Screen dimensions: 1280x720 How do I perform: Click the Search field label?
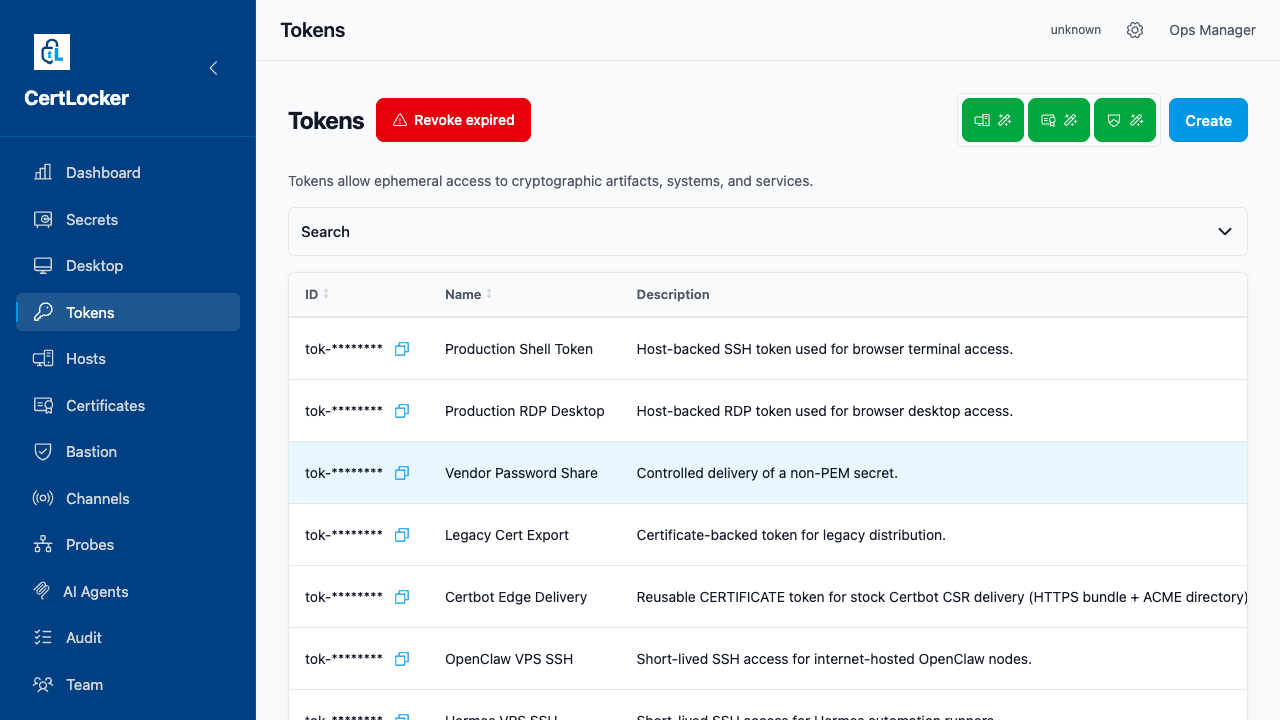(x=325, y=232)
